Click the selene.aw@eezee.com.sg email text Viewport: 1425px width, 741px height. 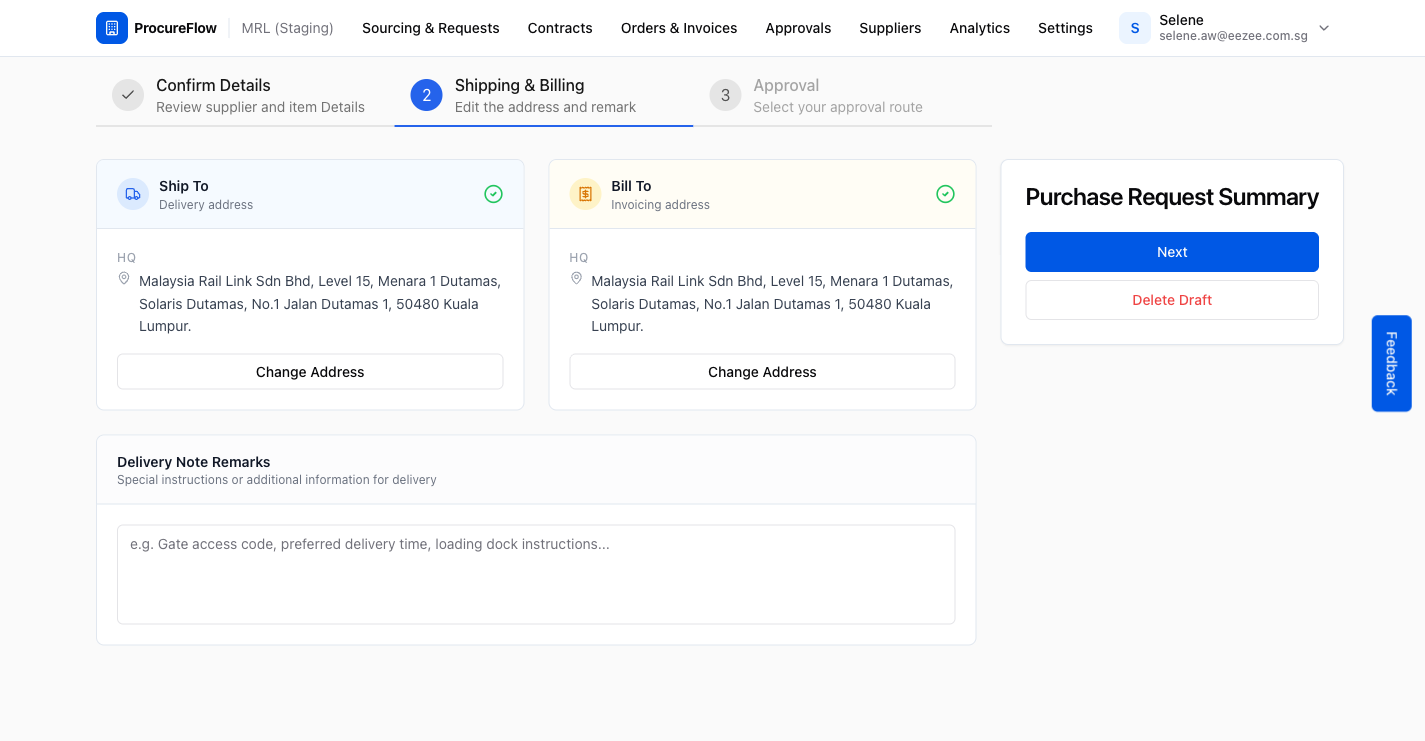[1231, 36]
